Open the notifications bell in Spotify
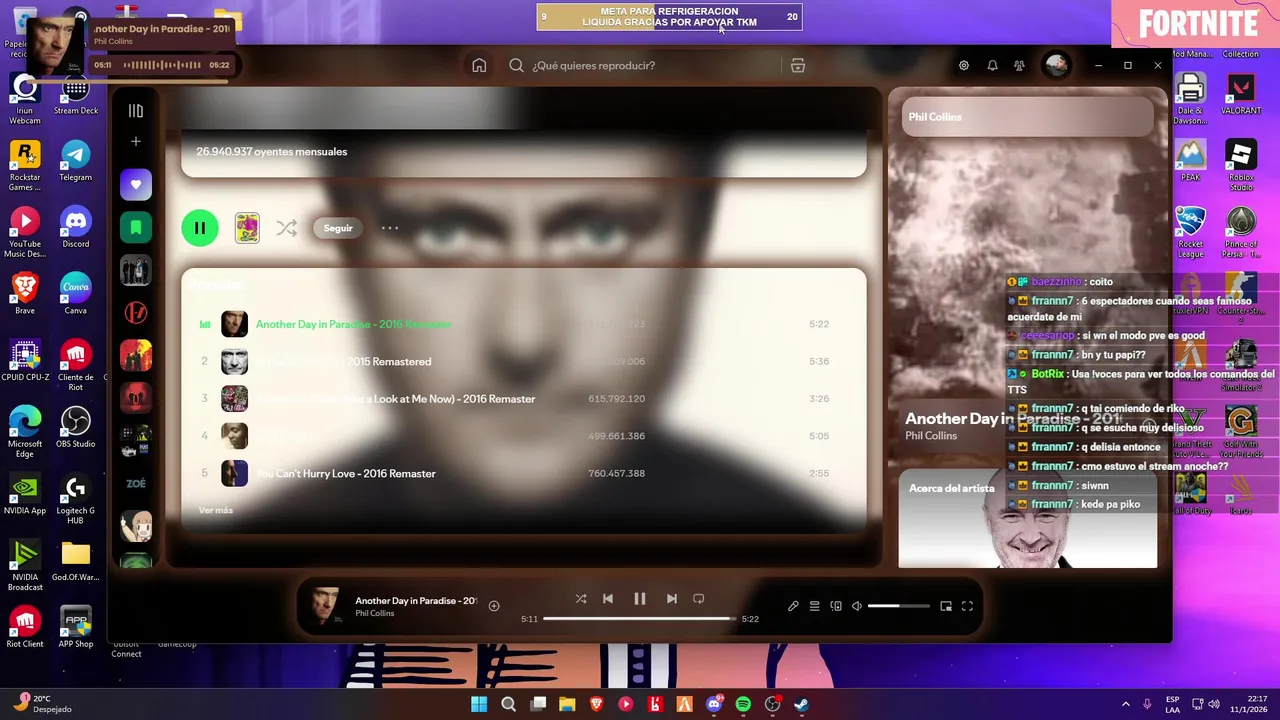Viewport: 1280px width, 720px height. click(x=992, y=65)
